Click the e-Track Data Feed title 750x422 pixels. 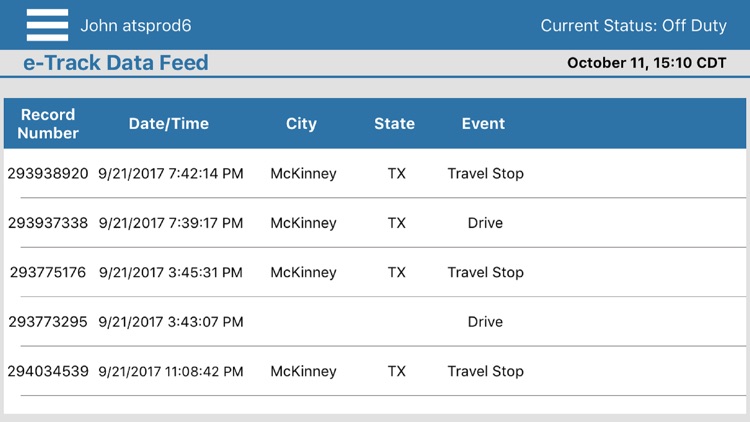116,63
